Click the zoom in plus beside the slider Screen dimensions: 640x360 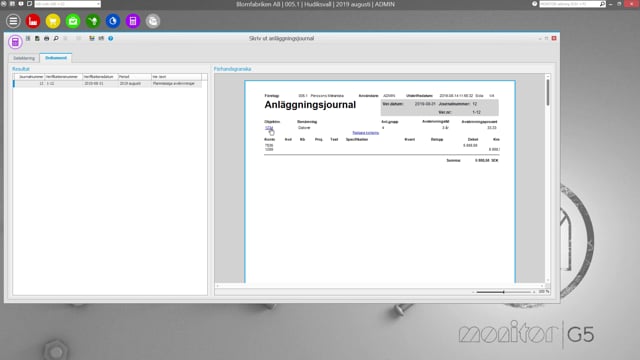point(534,292)
